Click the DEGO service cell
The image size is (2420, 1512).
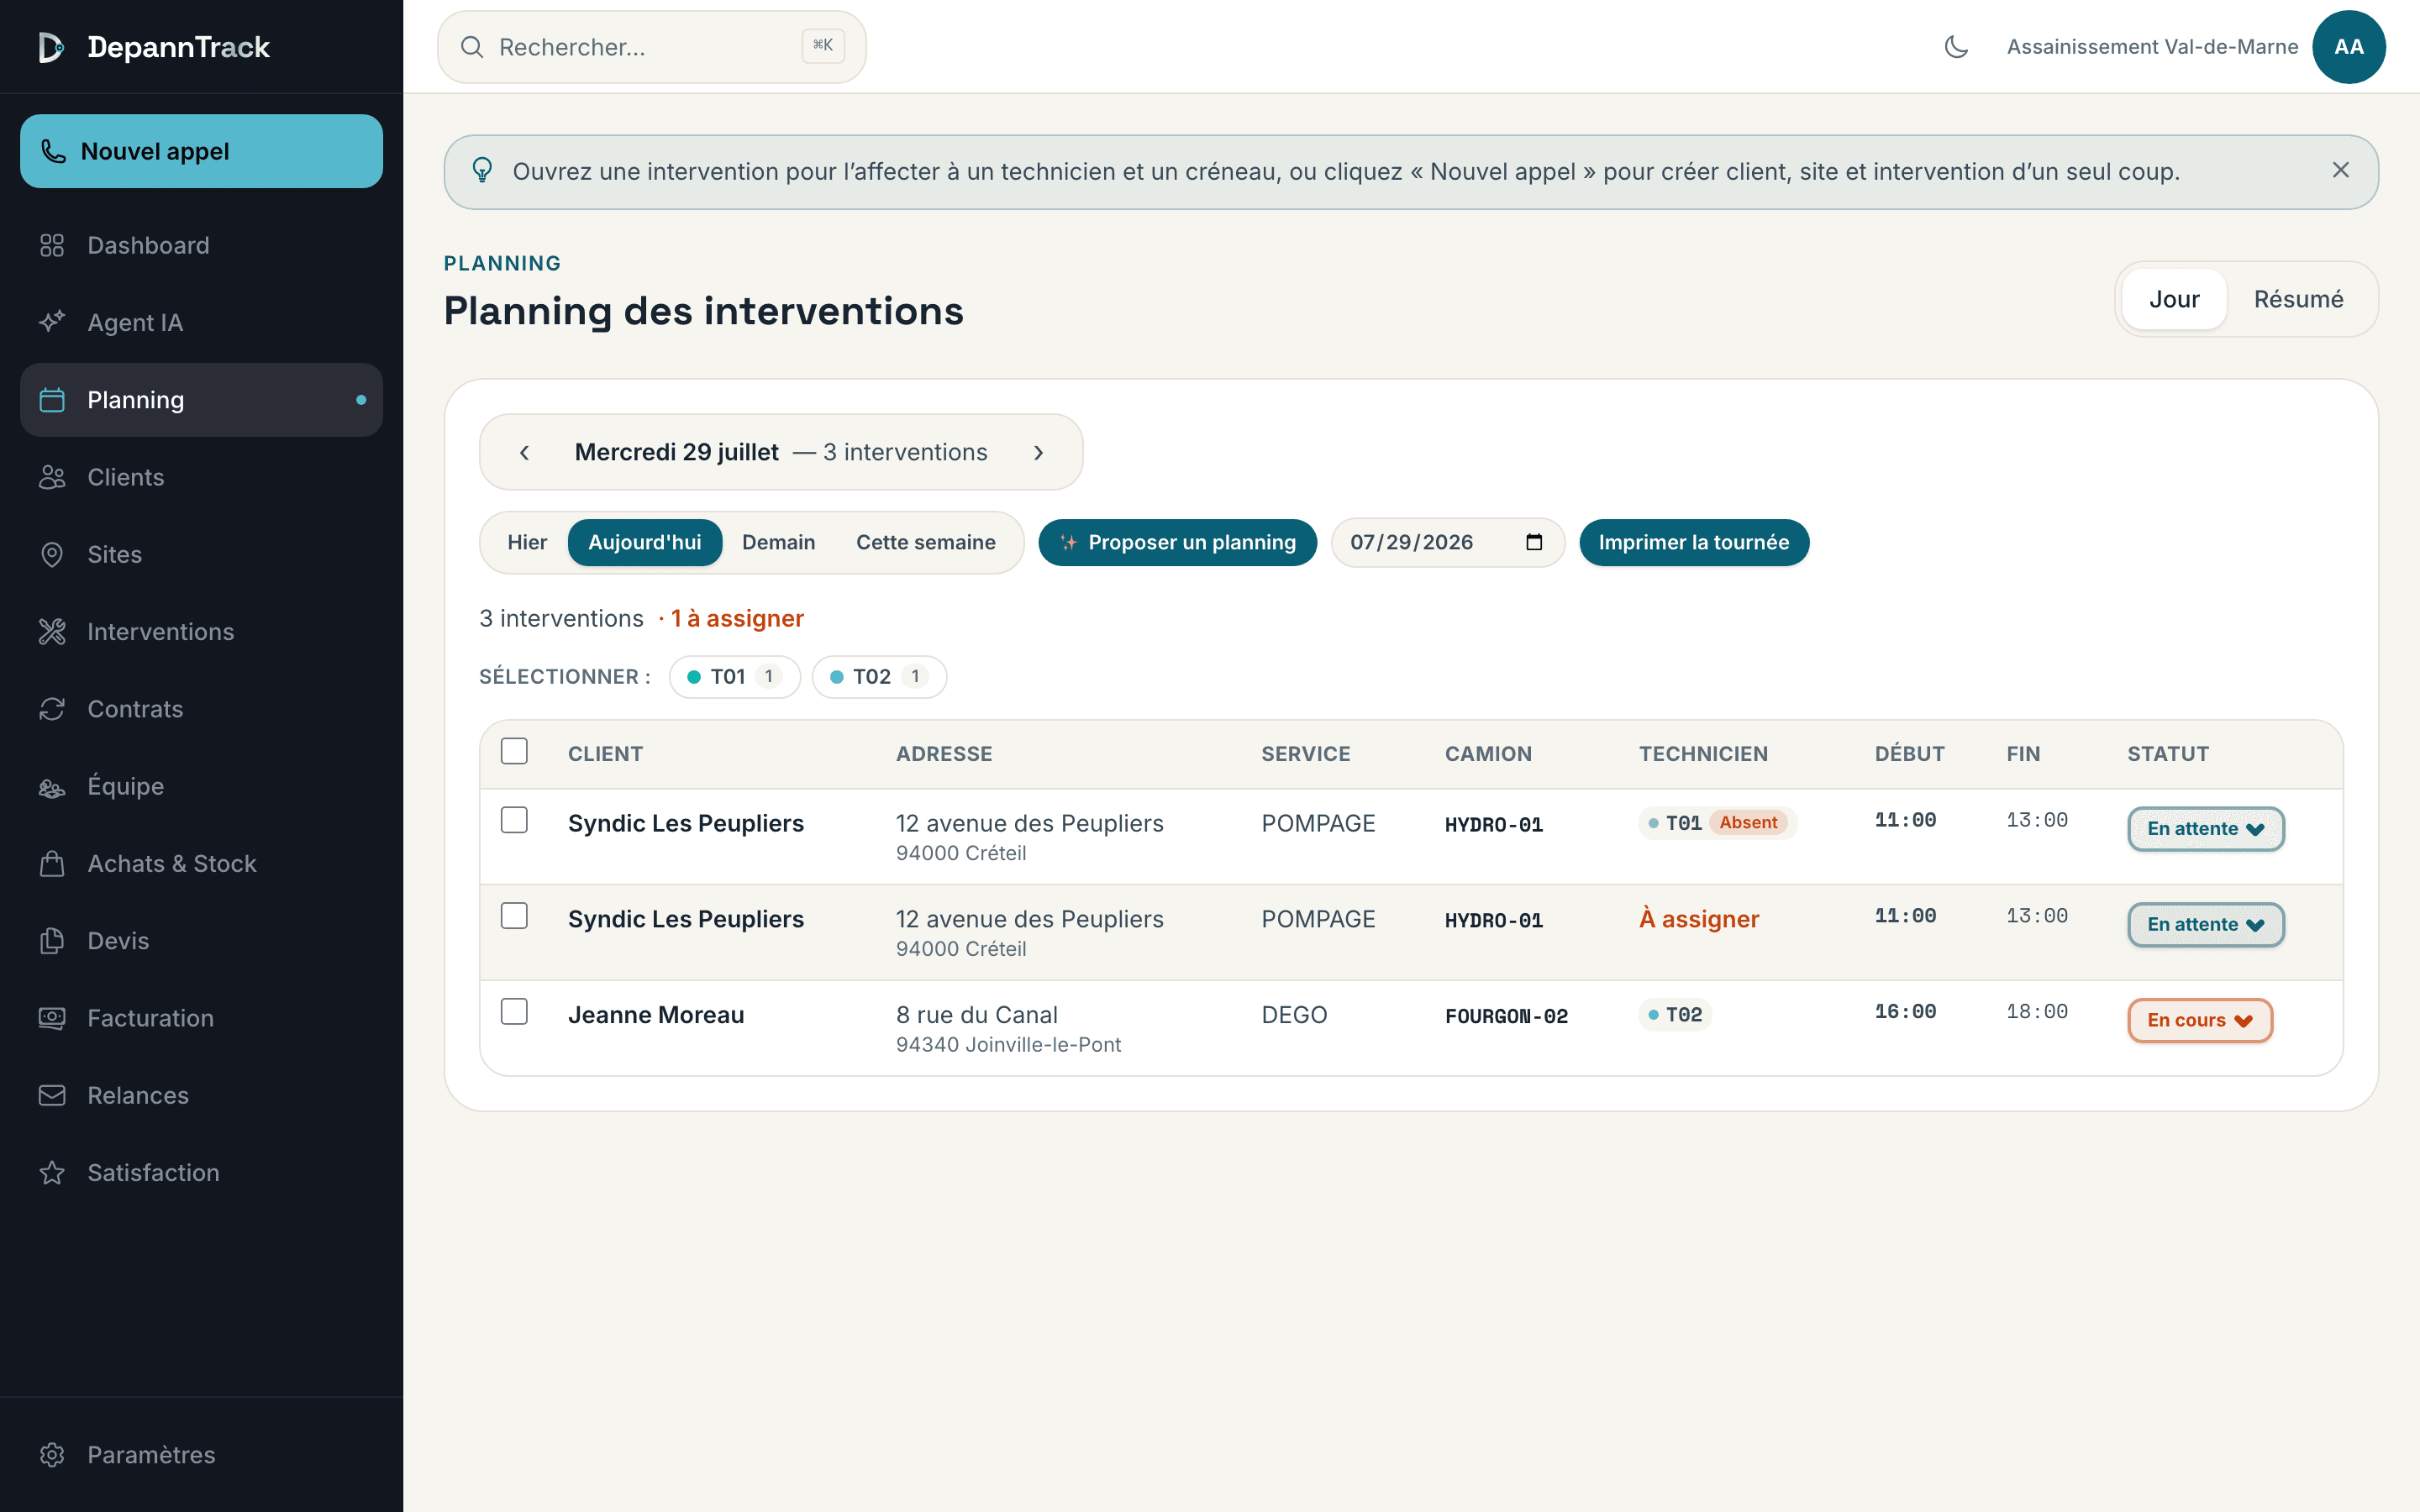[x=1294, y=1015]
